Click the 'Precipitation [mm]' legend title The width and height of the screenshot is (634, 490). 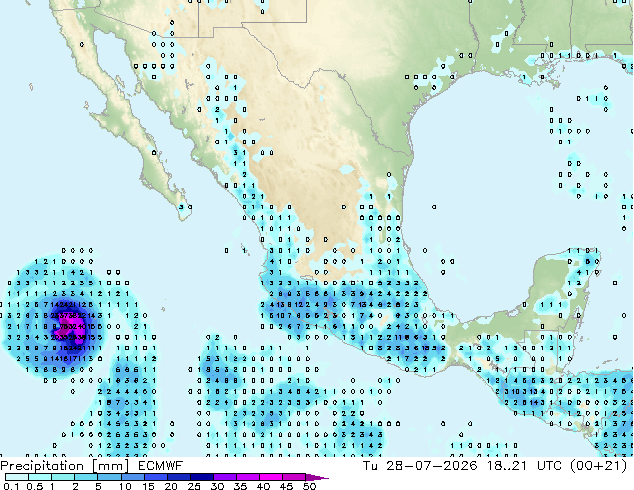(x=65, y=466)
